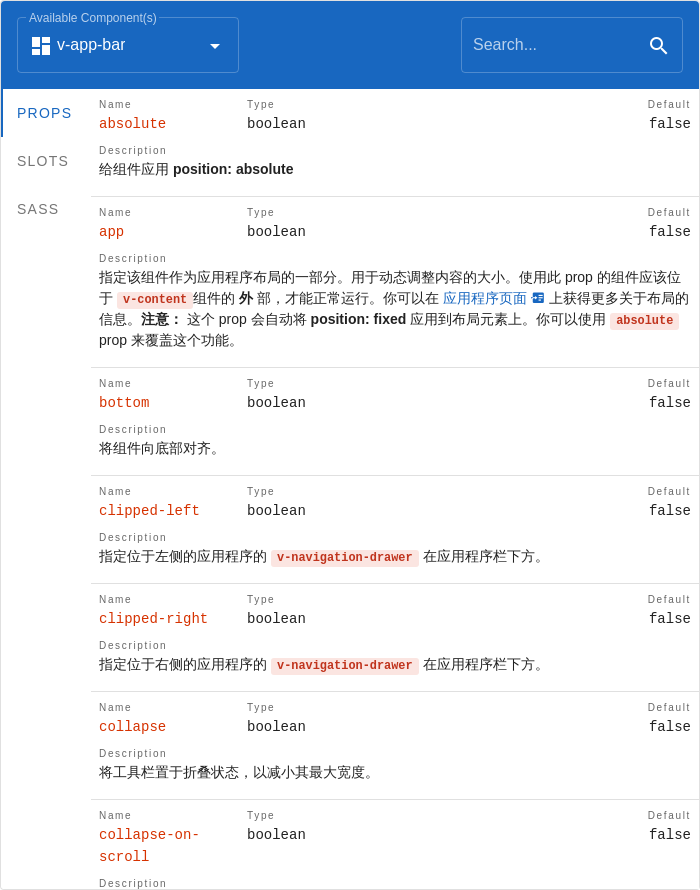Click the grid icon beside v-app-bar
Image resolution: width=700 pixels, height=890 pixels.
pyautogui.click(x=40, y=45)
